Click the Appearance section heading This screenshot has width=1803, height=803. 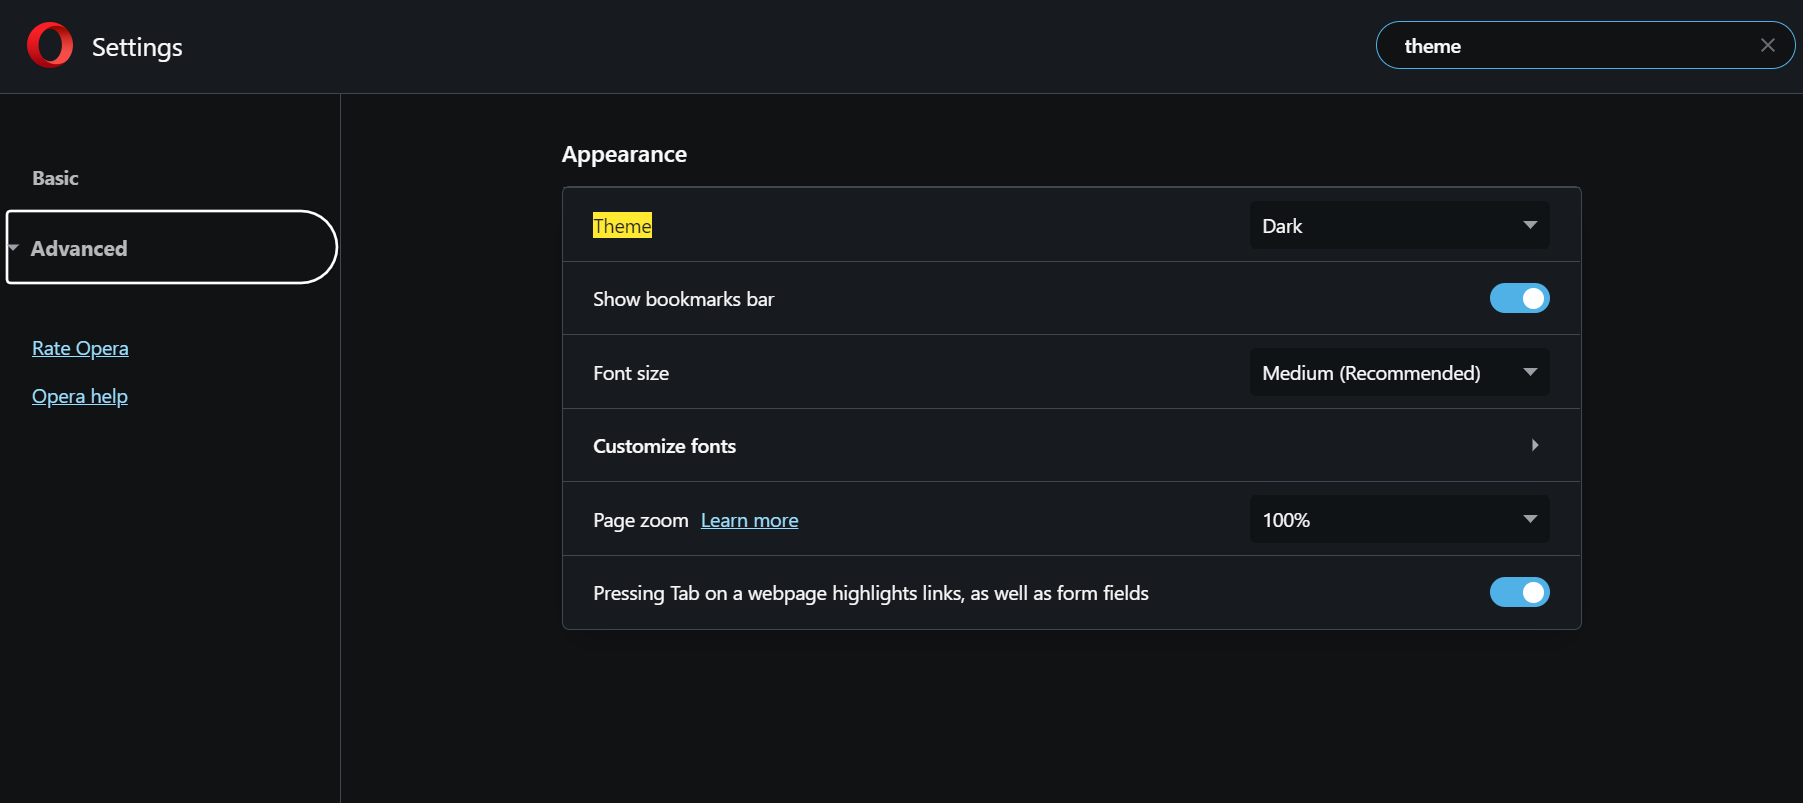point(624,154)
